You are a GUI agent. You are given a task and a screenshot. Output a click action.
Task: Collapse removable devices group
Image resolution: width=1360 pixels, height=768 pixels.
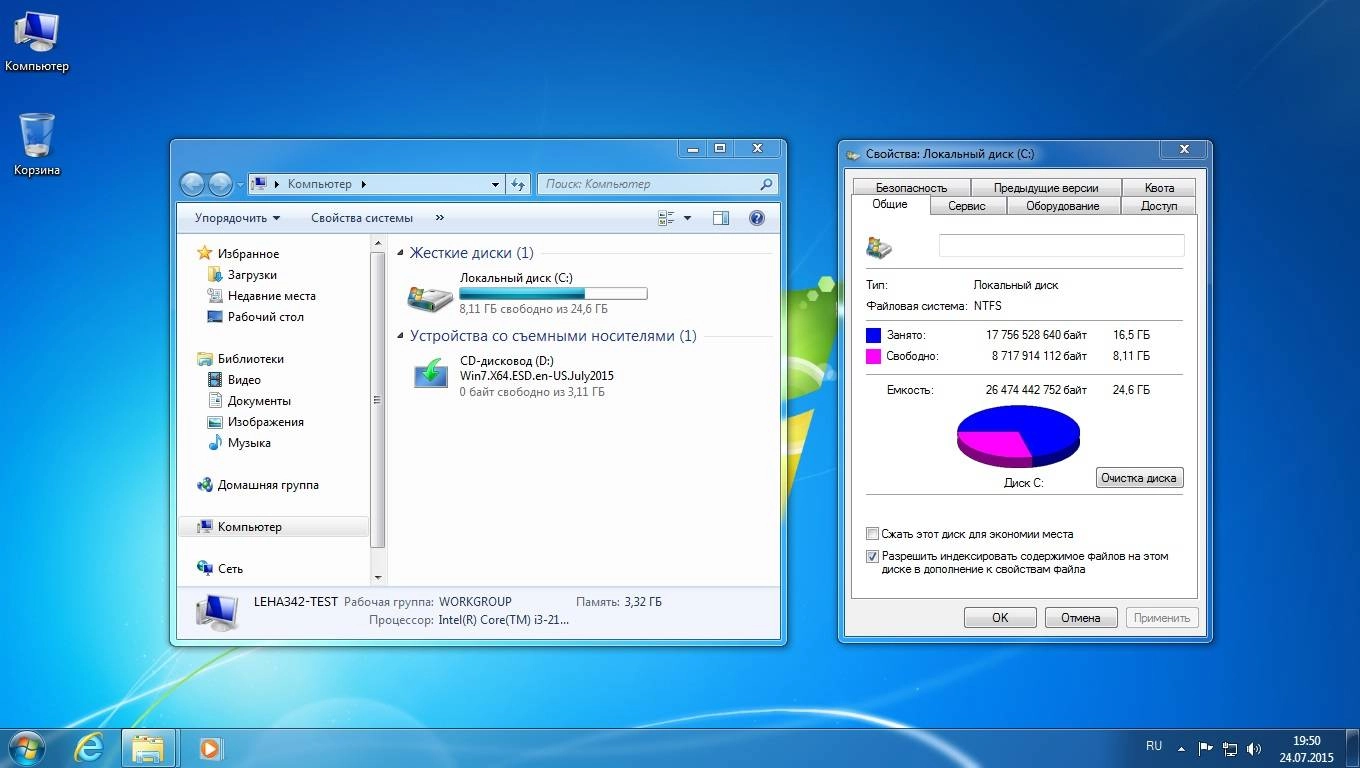[x=401, y=337]
